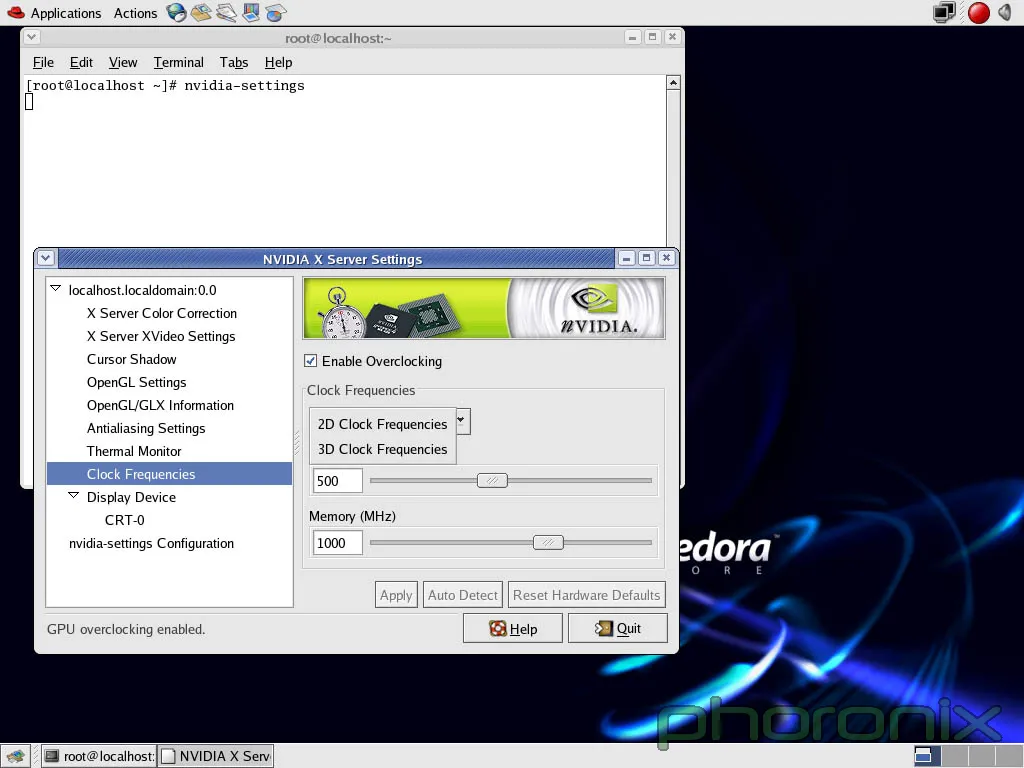Screen dimensions: 1024x768
Task: Click the web browser globe launcher icon
Action: click(x=176, y=12)
